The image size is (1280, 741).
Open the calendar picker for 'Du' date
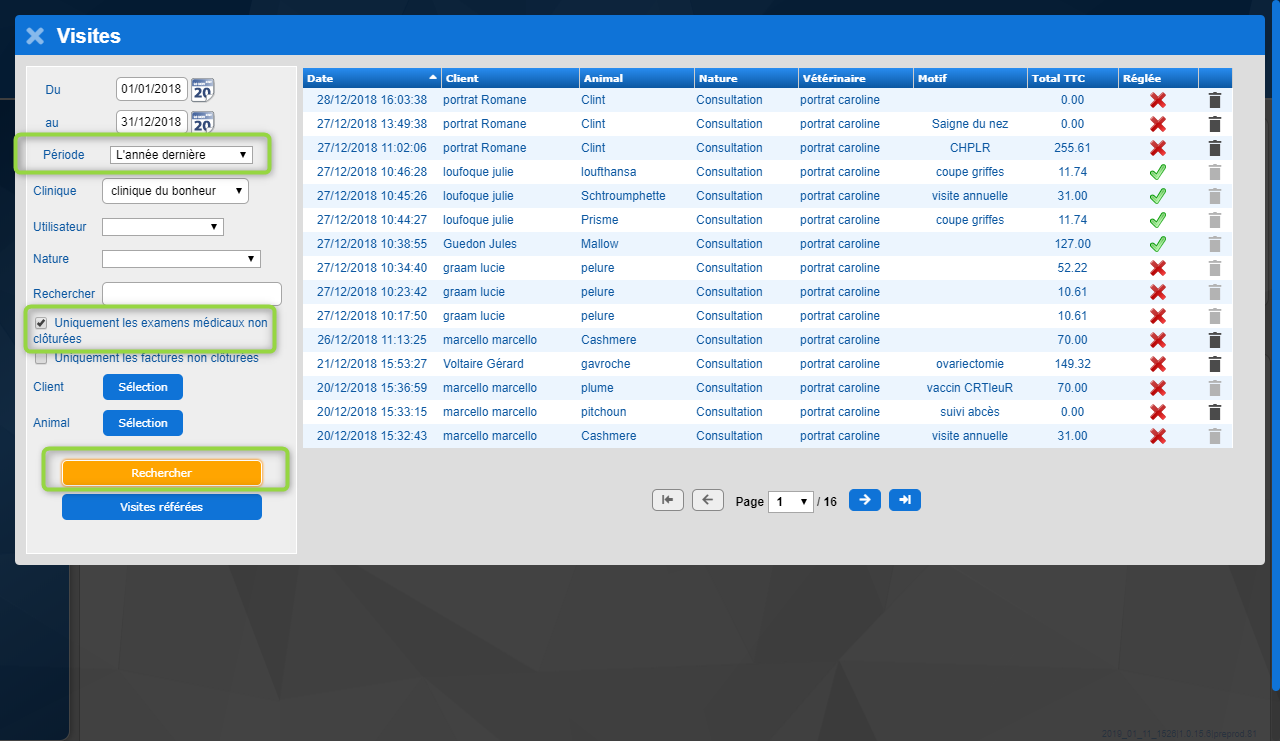tap(203, 89)
